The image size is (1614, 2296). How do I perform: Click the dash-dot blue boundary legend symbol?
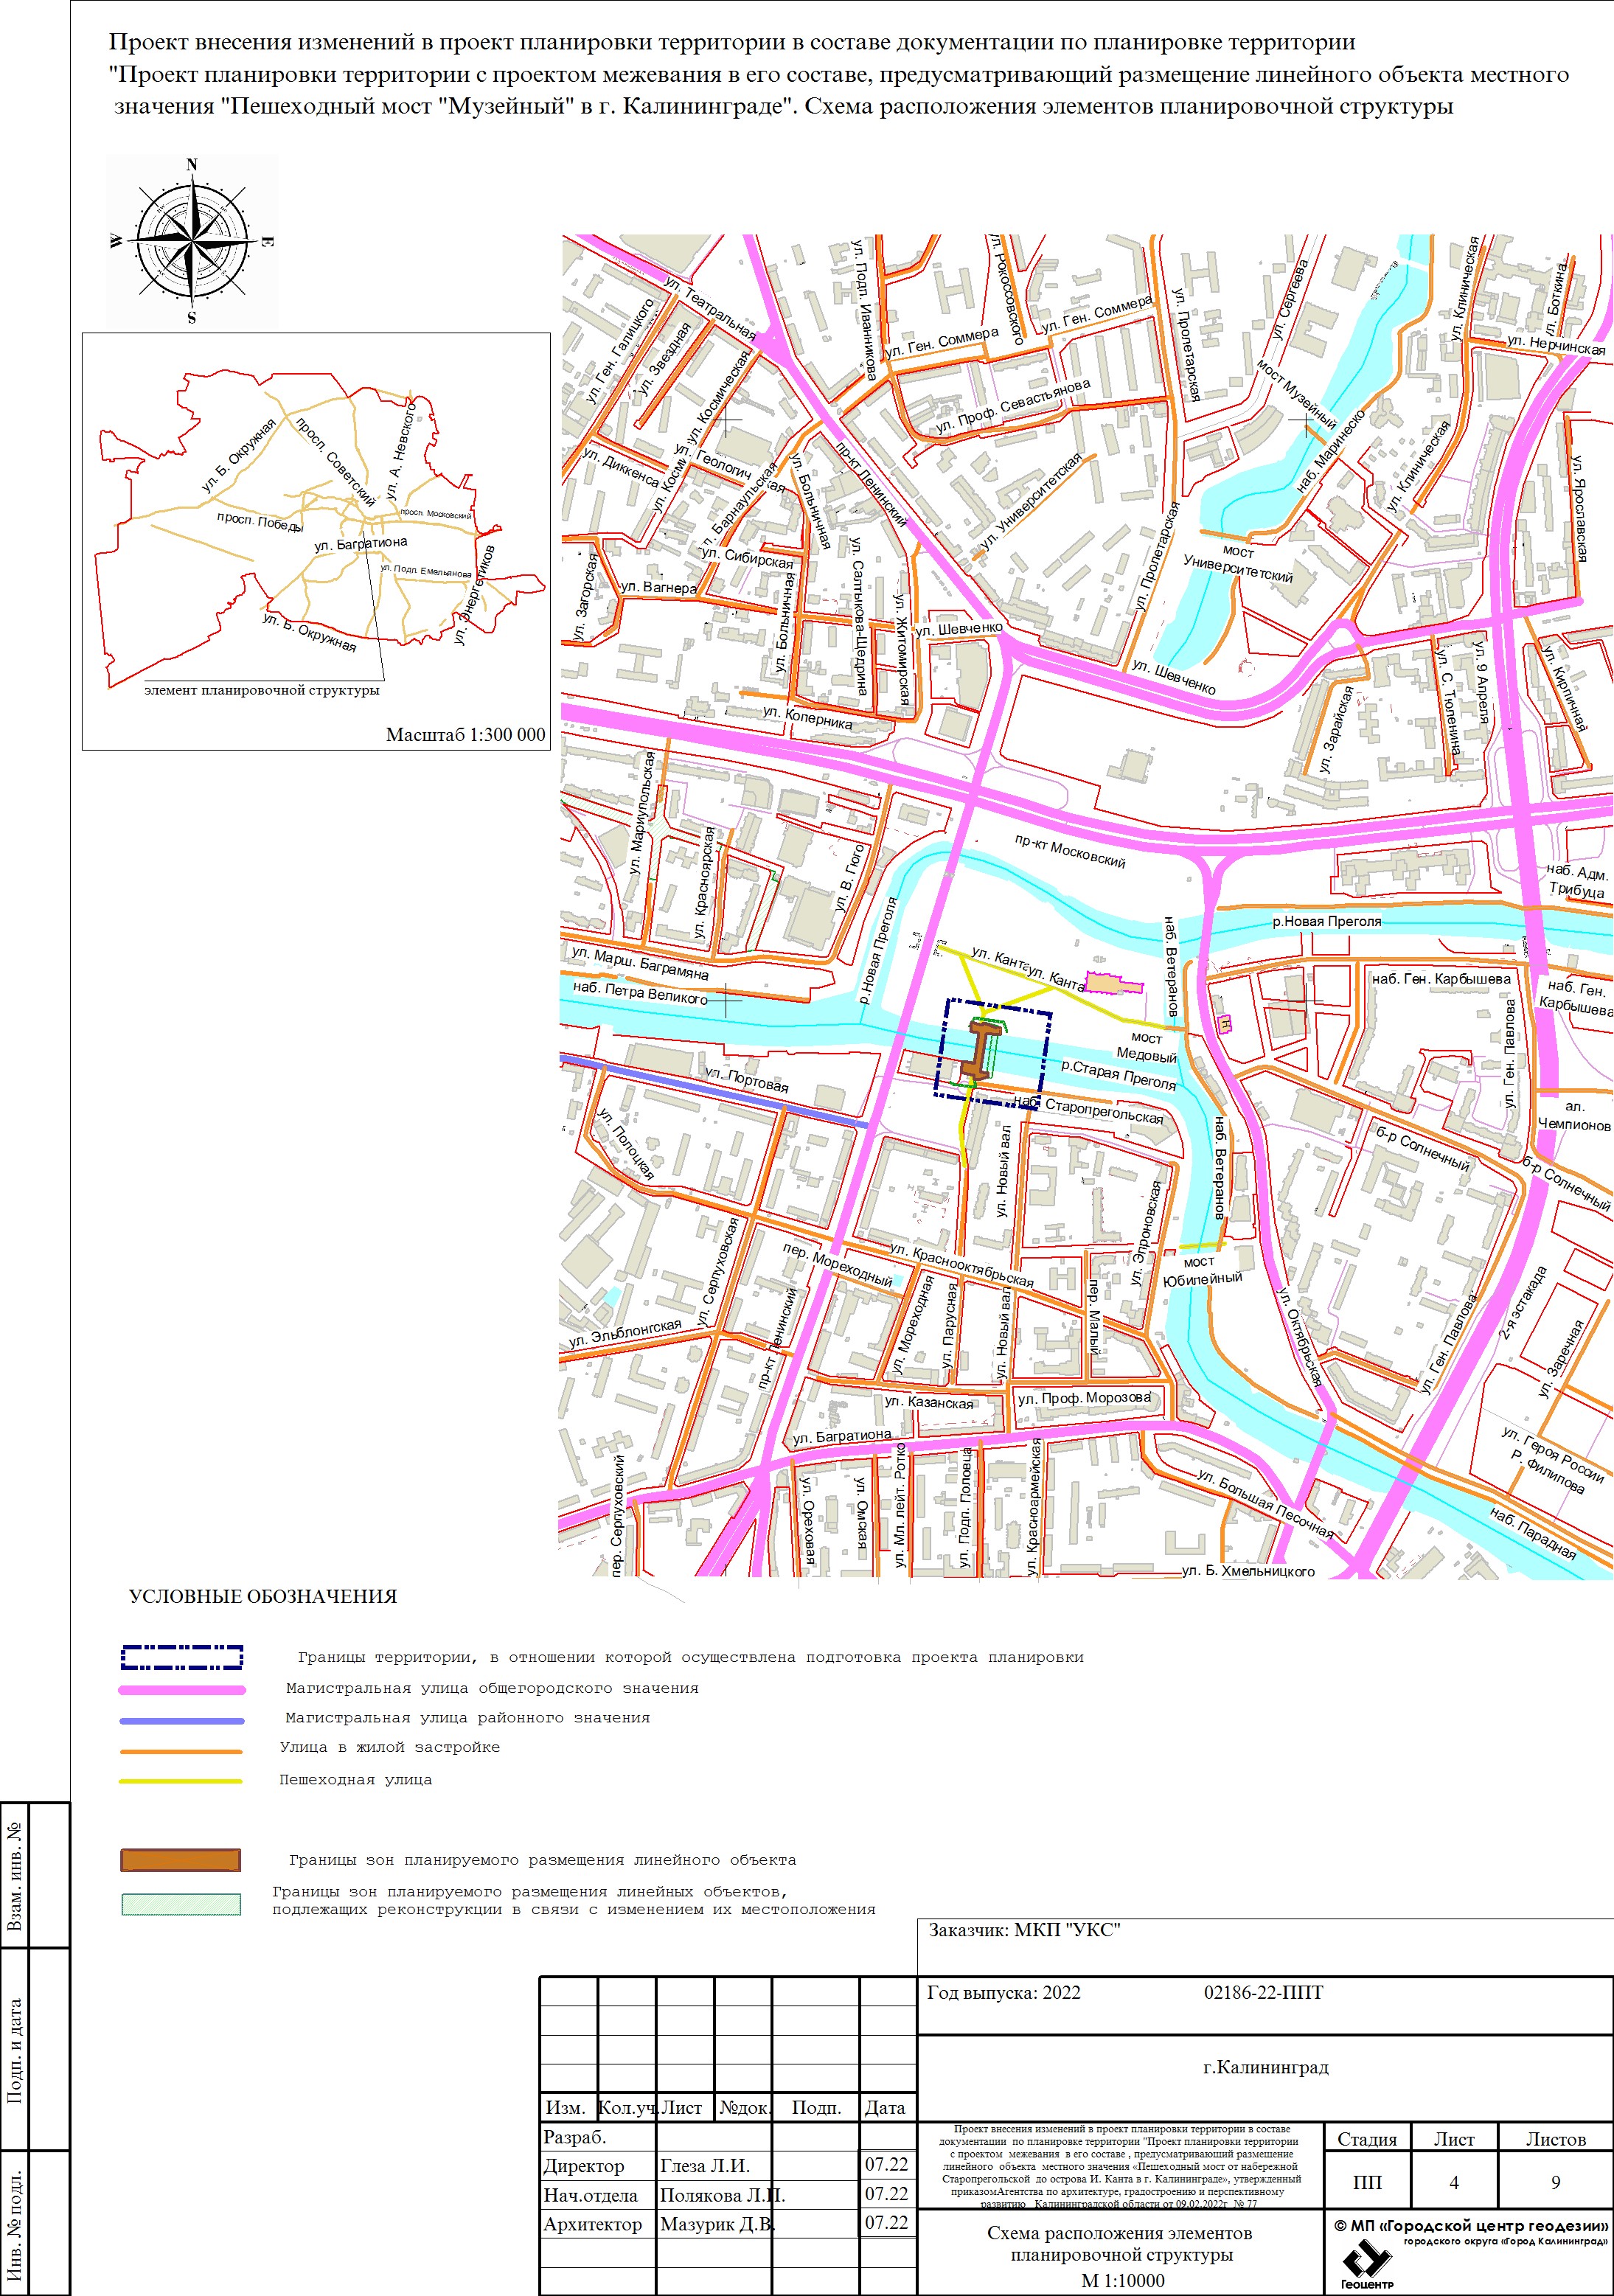[x=182, y=1657]
